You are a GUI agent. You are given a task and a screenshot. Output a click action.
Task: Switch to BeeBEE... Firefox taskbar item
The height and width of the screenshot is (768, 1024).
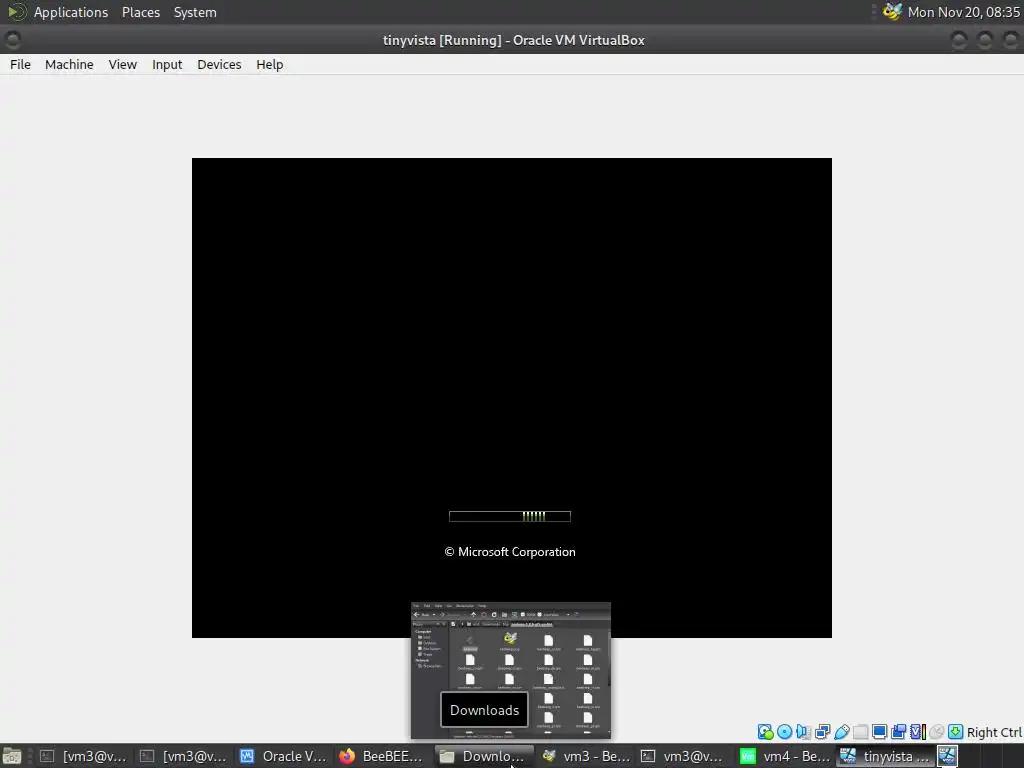pyautogui.click(x=382, y=756)
